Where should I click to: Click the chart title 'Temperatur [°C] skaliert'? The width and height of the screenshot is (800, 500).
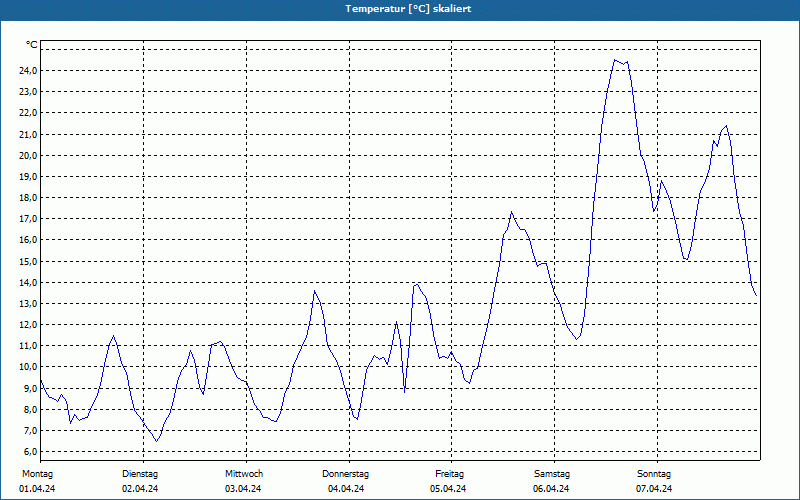click(408, 9)
